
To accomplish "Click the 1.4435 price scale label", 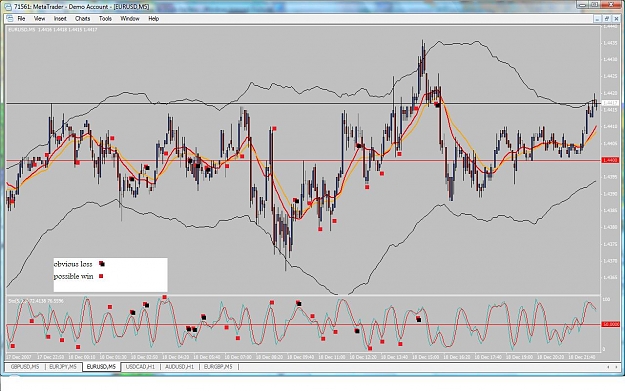I will (x=610, y=42).
